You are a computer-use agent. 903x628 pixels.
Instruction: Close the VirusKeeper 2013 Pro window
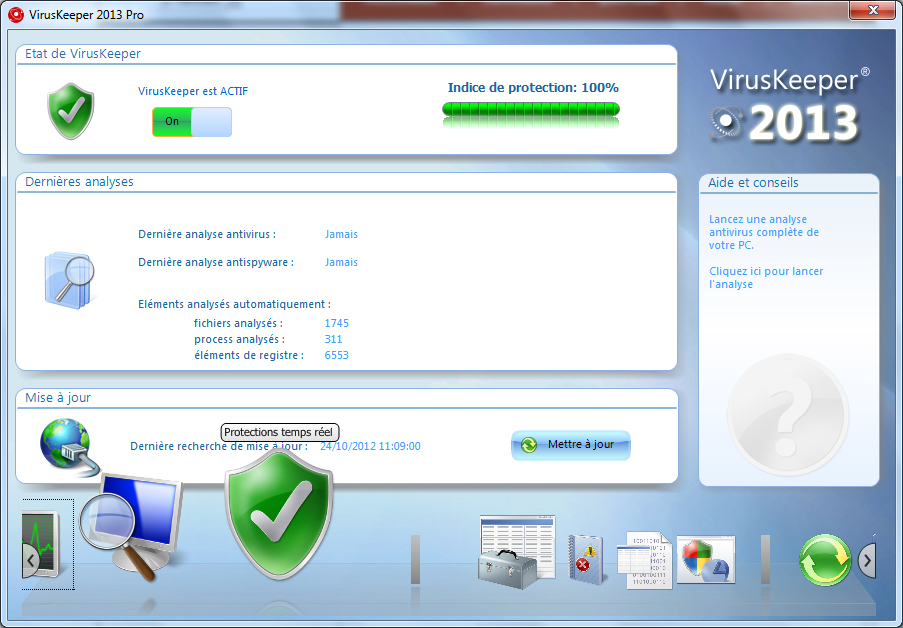coord(872,10)
